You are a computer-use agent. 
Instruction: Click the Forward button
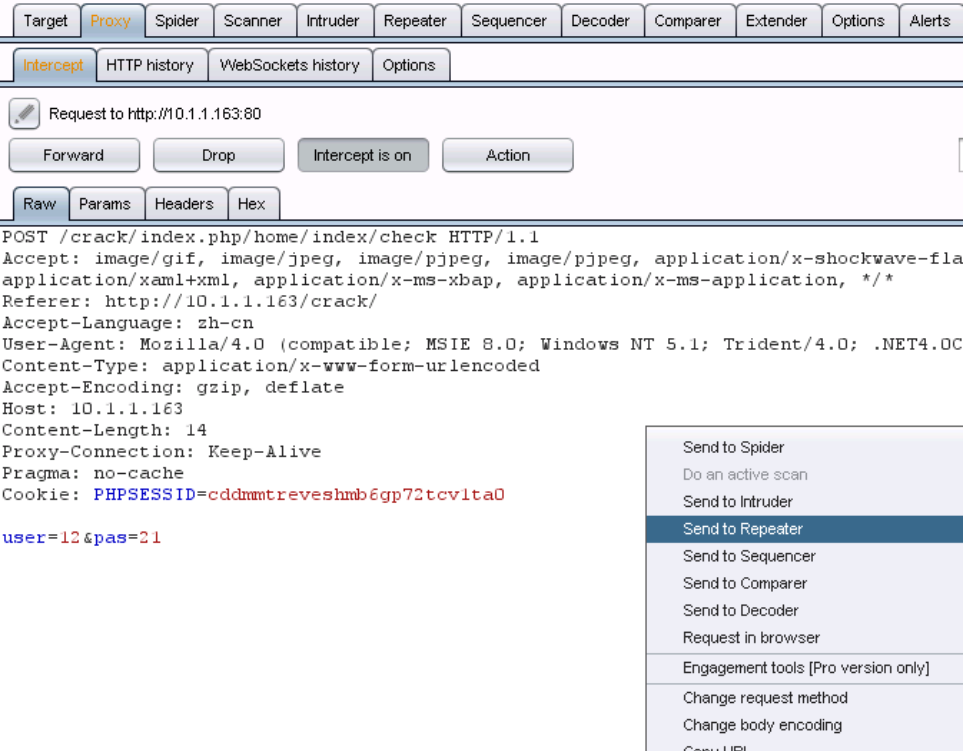74,155
